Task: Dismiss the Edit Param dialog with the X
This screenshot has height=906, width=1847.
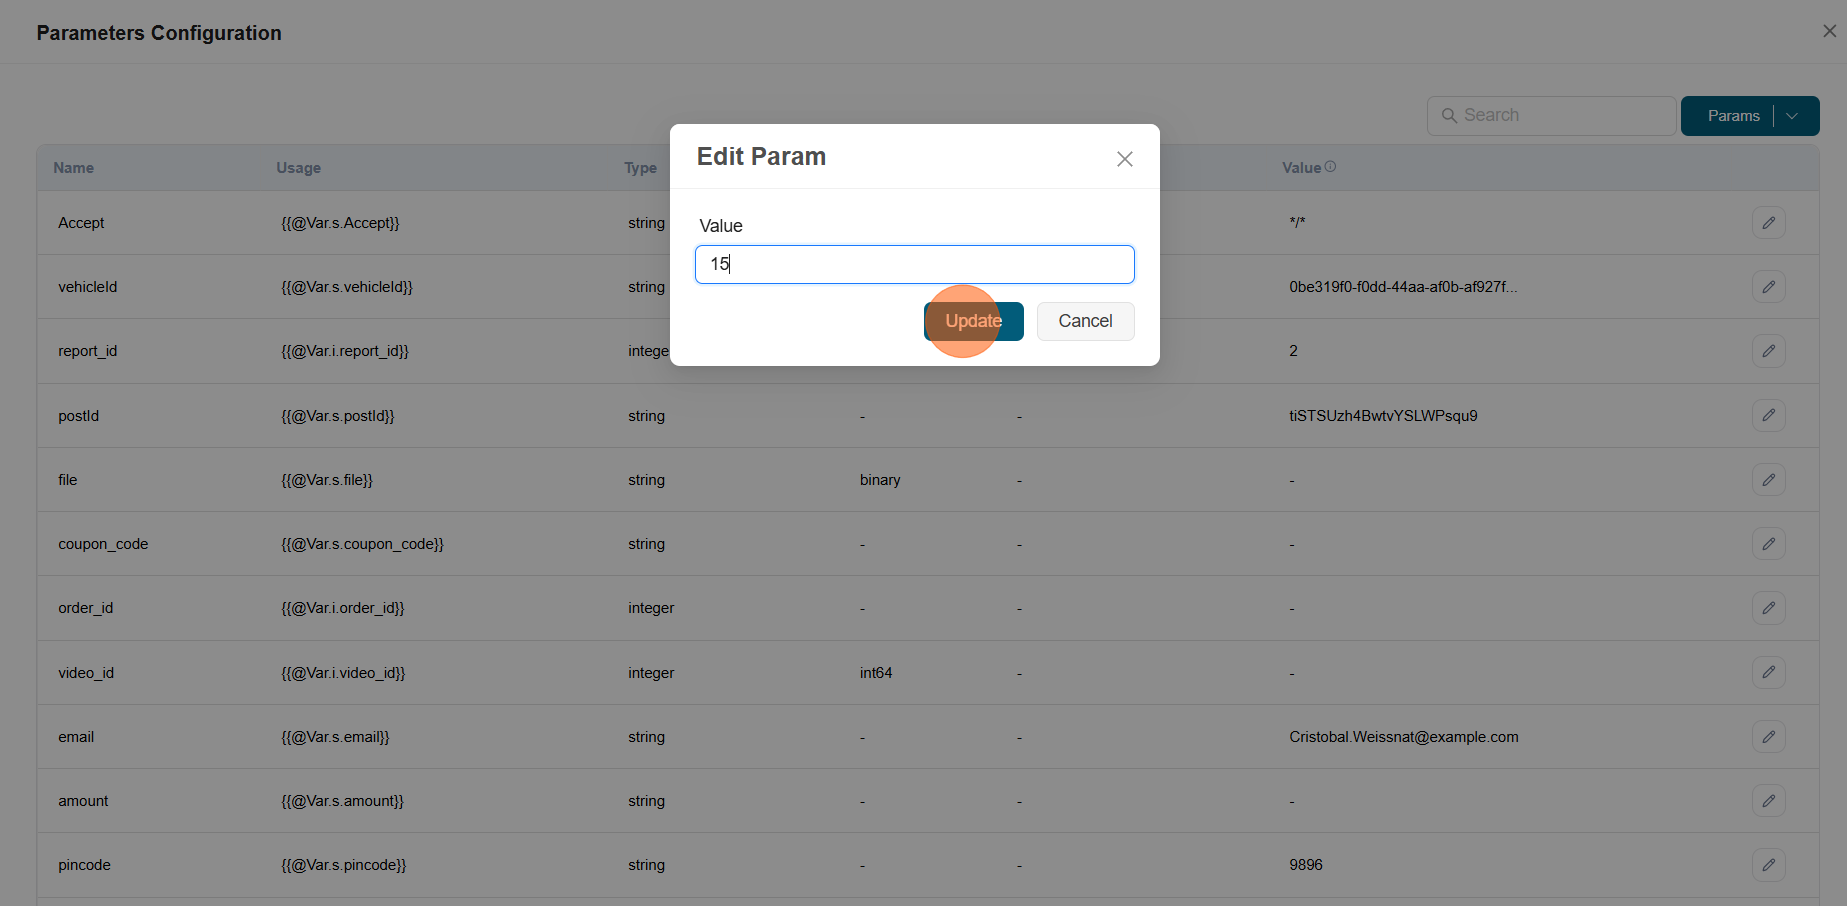Action: tap(1124, 158)
